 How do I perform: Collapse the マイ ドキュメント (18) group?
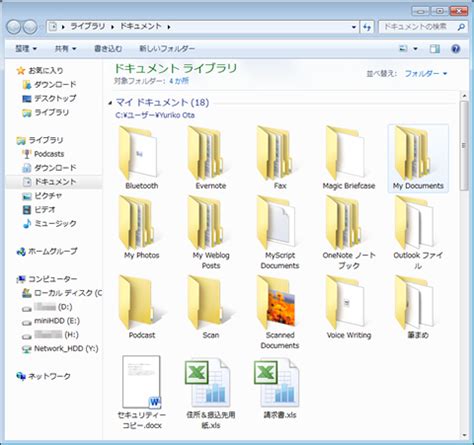click(110, 103)
